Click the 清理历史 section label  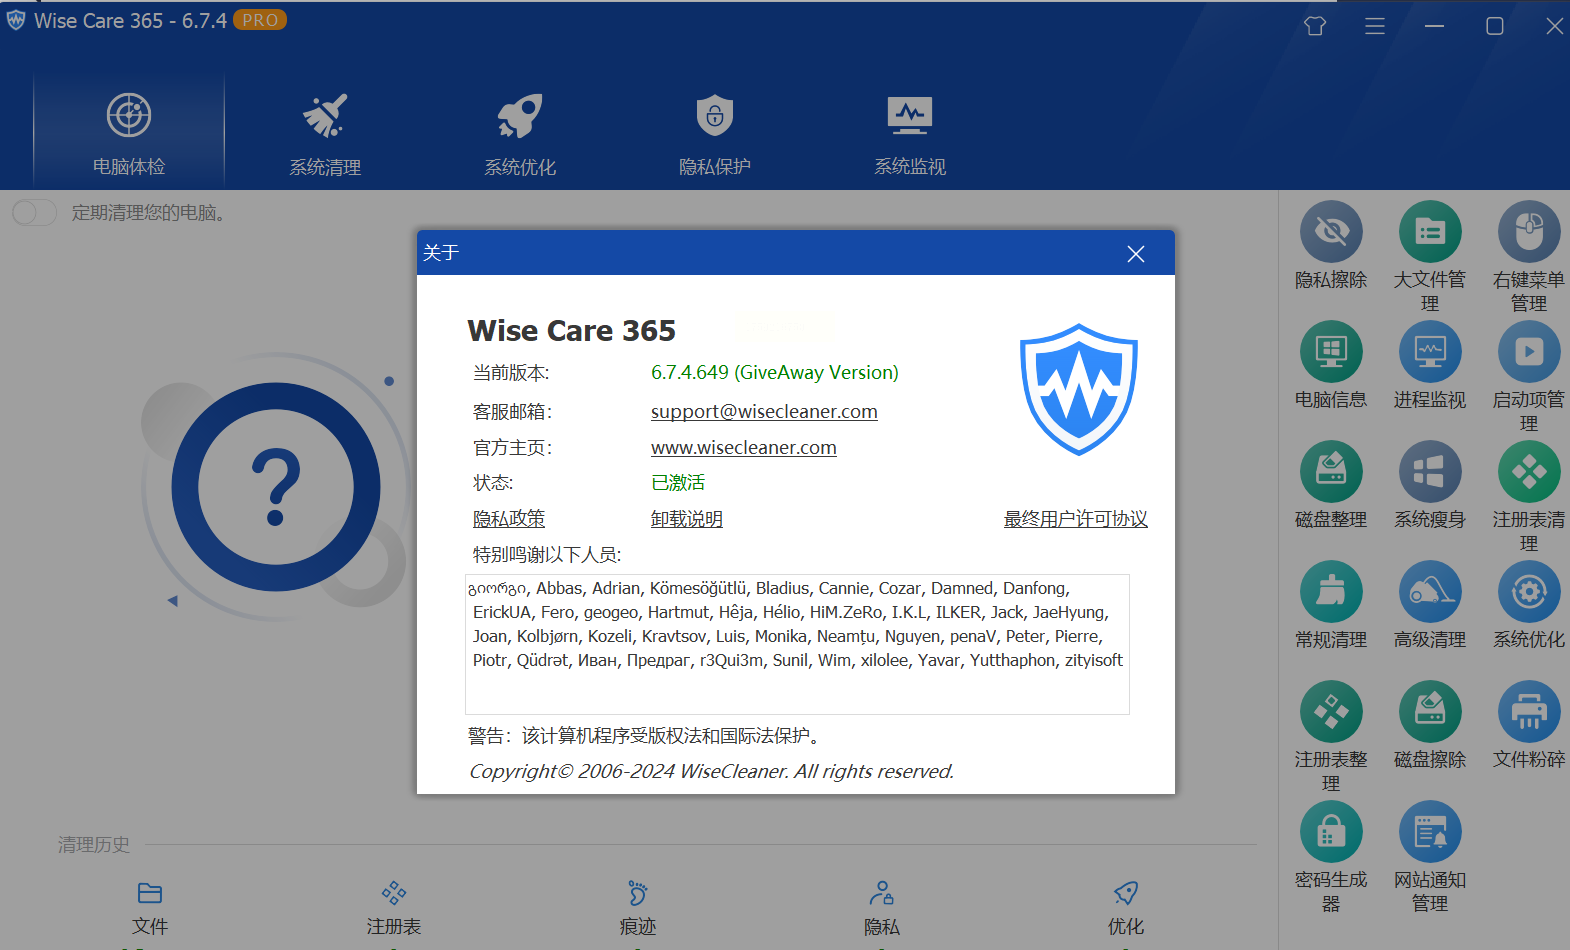(x=94, y=845)
